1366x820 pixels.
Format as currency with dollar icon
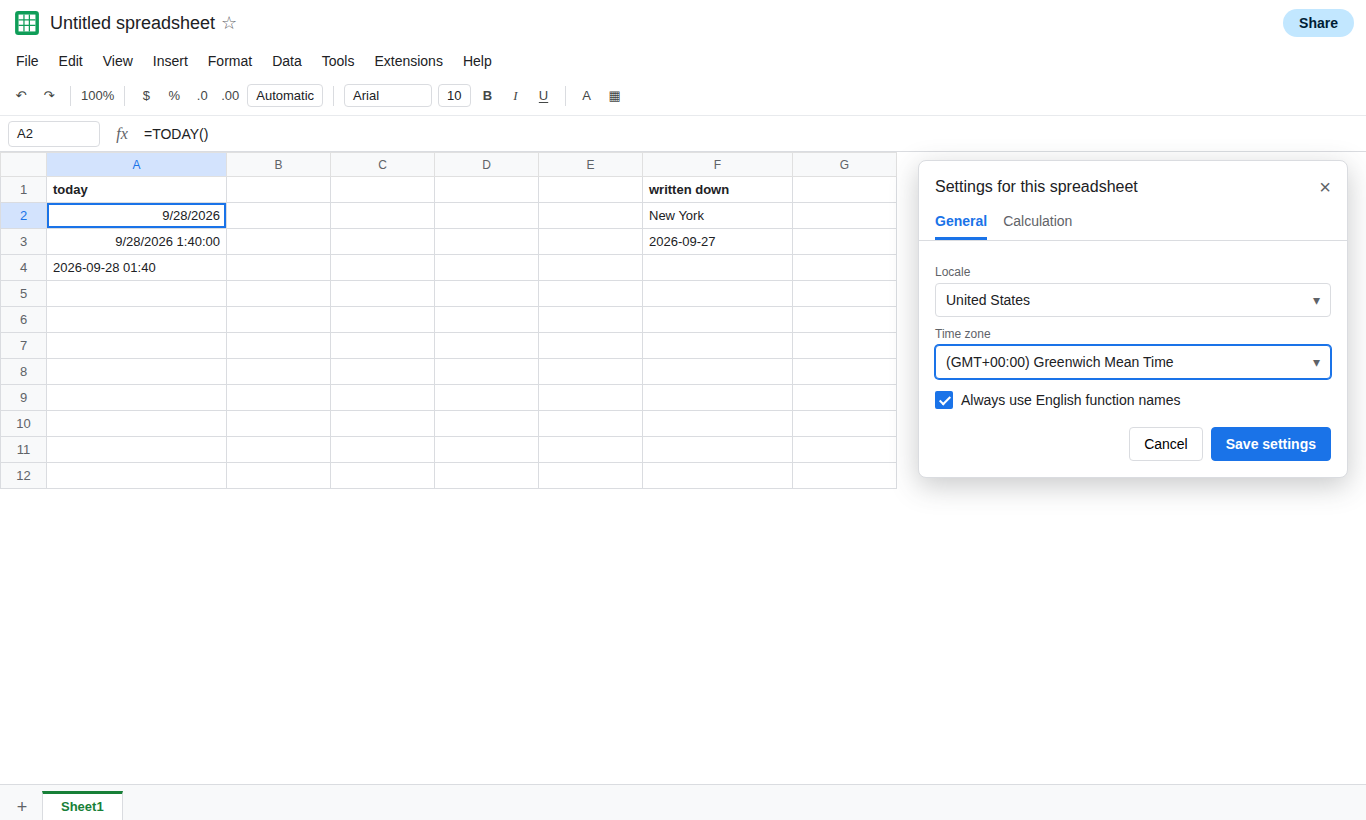point(146,96)
